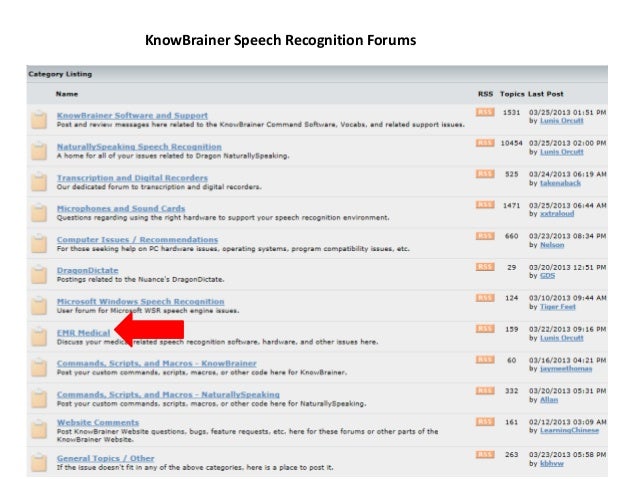Click RSS icon for Transcription and Digital Recorders

click(x=485, y=174)
